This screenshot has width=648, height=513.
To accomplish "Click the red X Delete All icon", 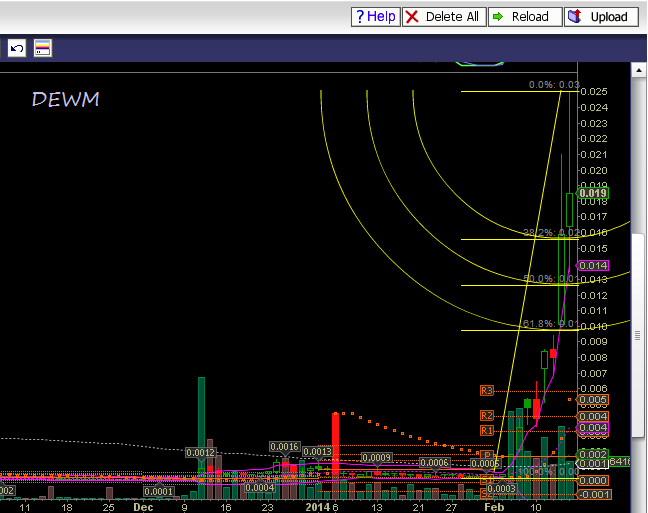I will pos(414,17).
